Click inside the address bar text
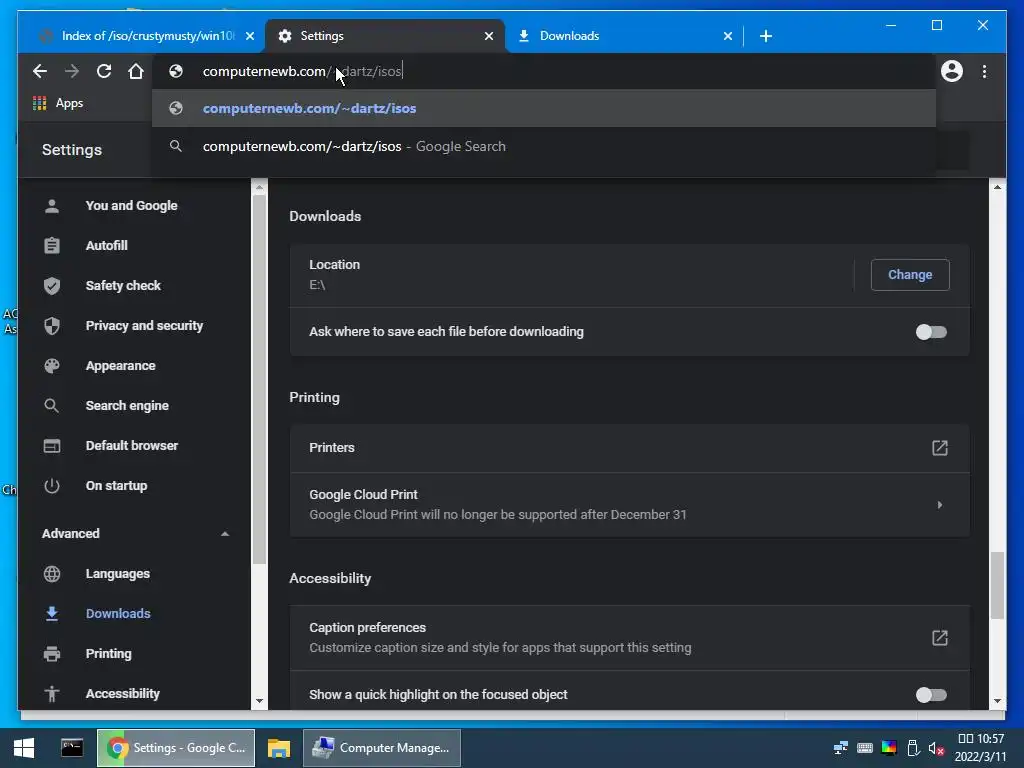The width and height of the screenshot is (1024, 768). (302, 71)
